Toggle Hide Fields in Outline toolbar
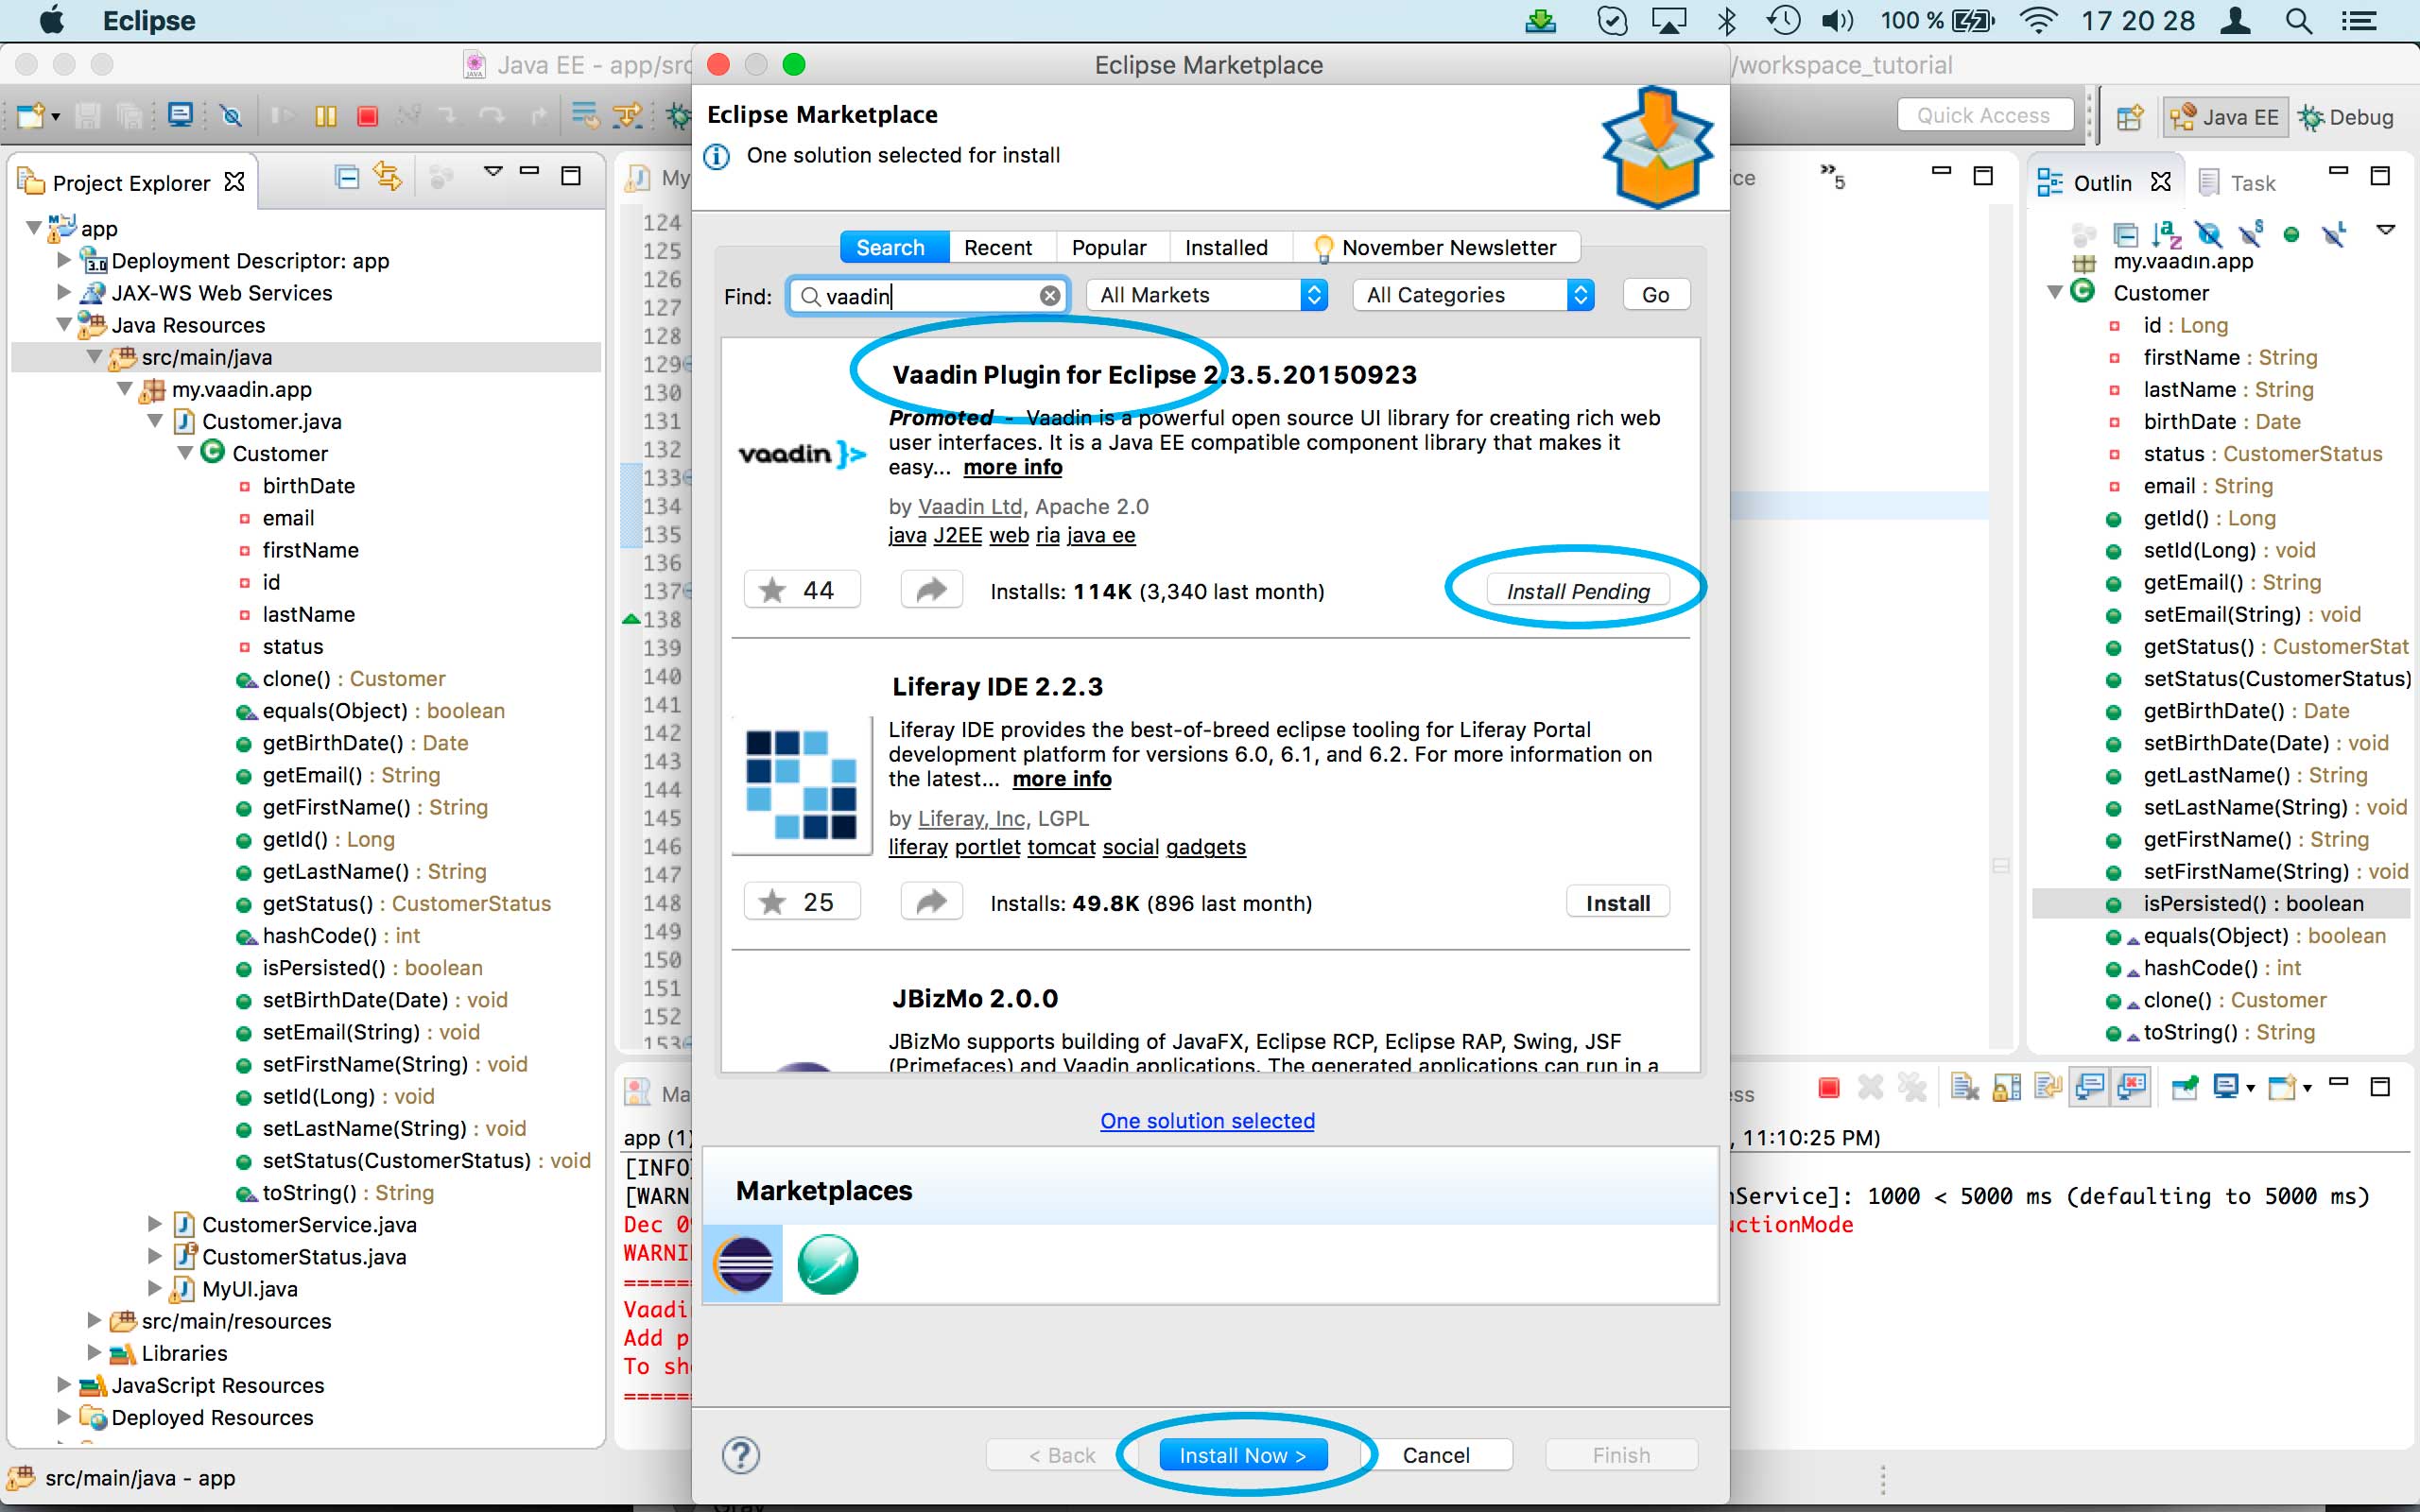The height and width of the screenshot is (1512, 2420). coord(2208,234)
